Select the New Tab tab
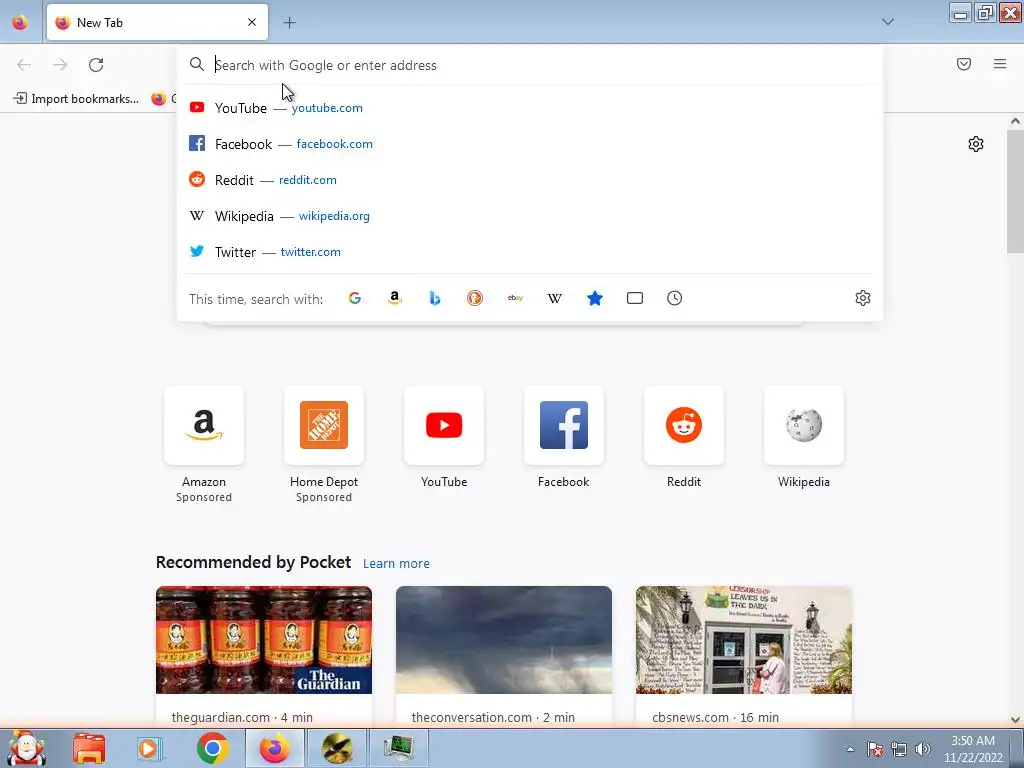 [x=157, y=22]
